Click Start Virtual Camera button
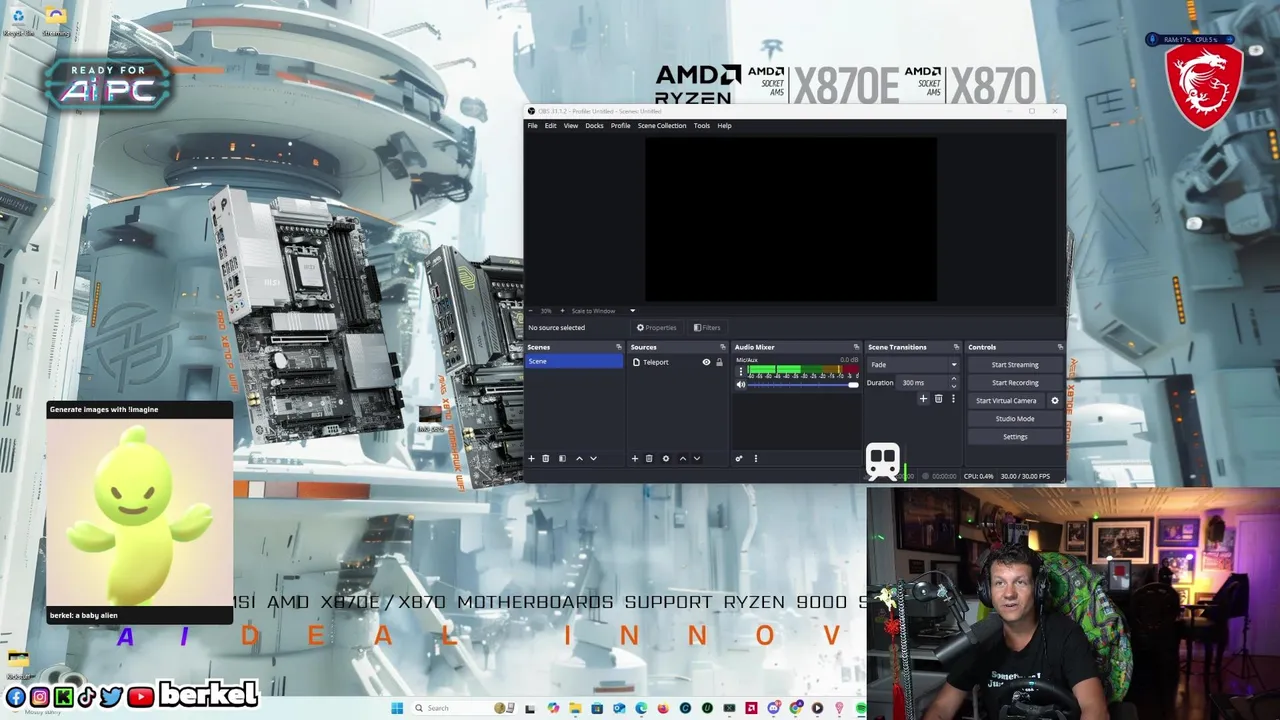 (1006, 401)
